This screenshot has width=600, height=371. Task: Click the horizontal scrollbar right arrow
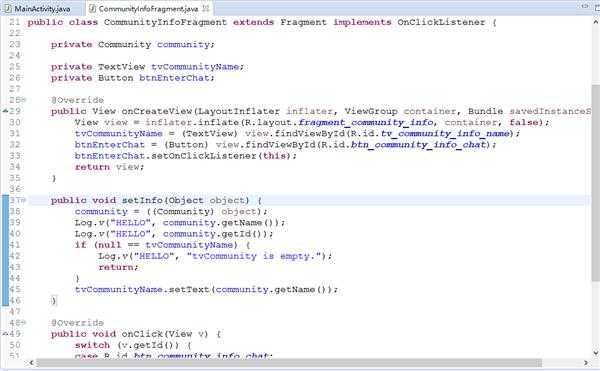pyautogui.click(x=586, y=363)
